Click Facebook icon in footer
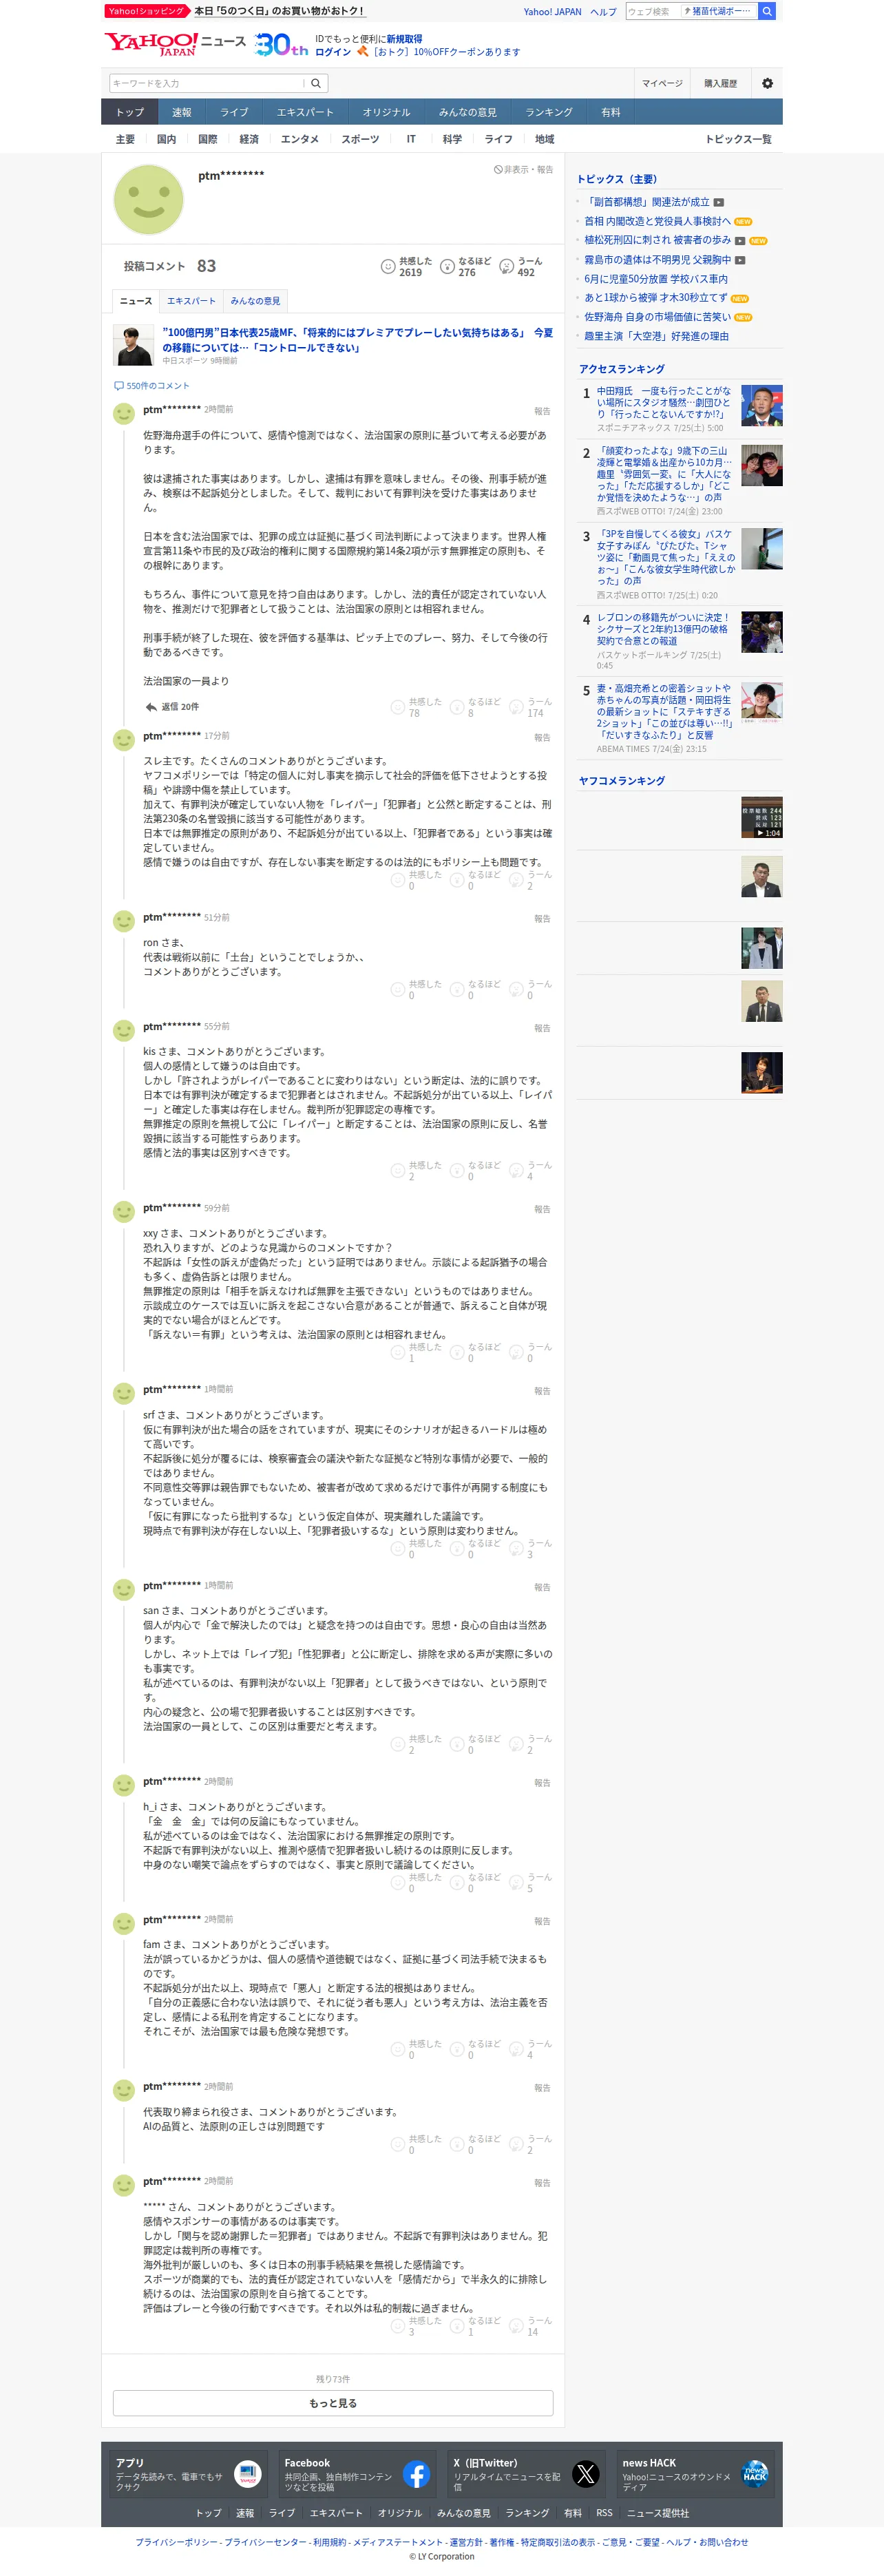 click(x=416, y=2474)
